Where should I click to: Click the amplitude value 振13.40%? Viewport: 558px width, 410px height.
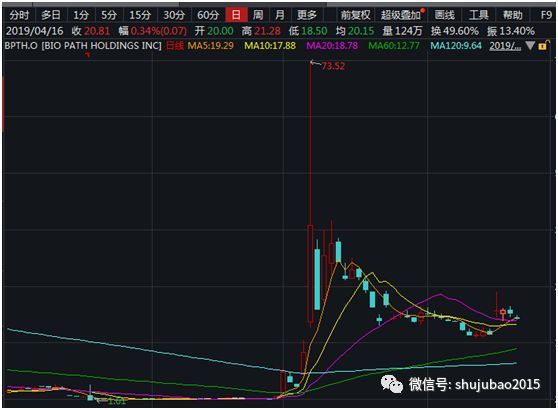coord(511,31)
